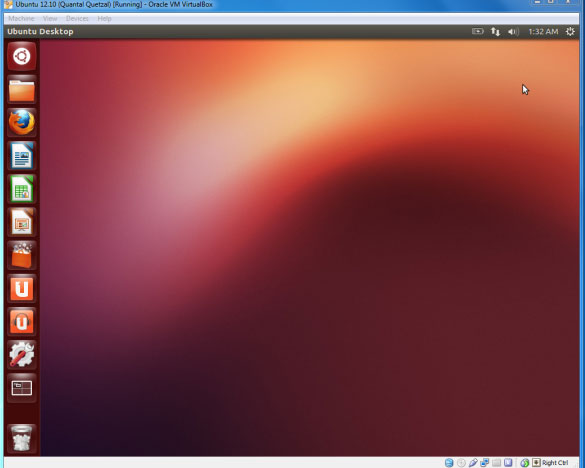Open the View menu in VirtualBox
This screenshot has height=468, width=585.
(x=50, y=18)
